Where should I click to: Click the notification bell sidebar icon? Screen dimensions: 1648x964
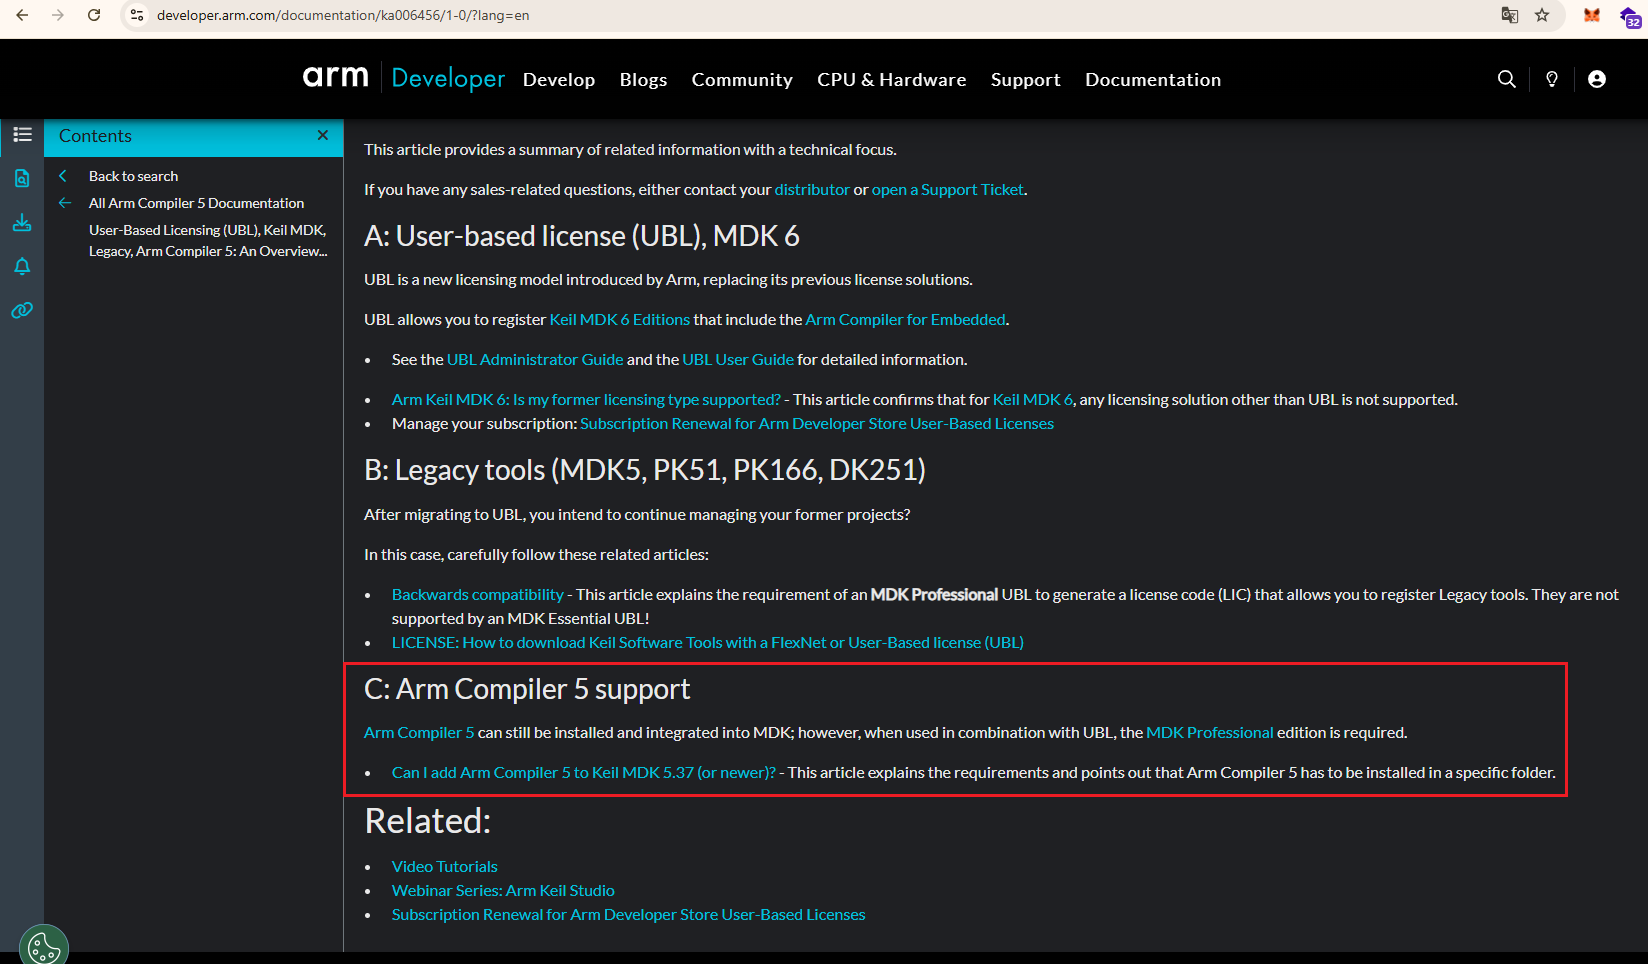click(22, 266)
